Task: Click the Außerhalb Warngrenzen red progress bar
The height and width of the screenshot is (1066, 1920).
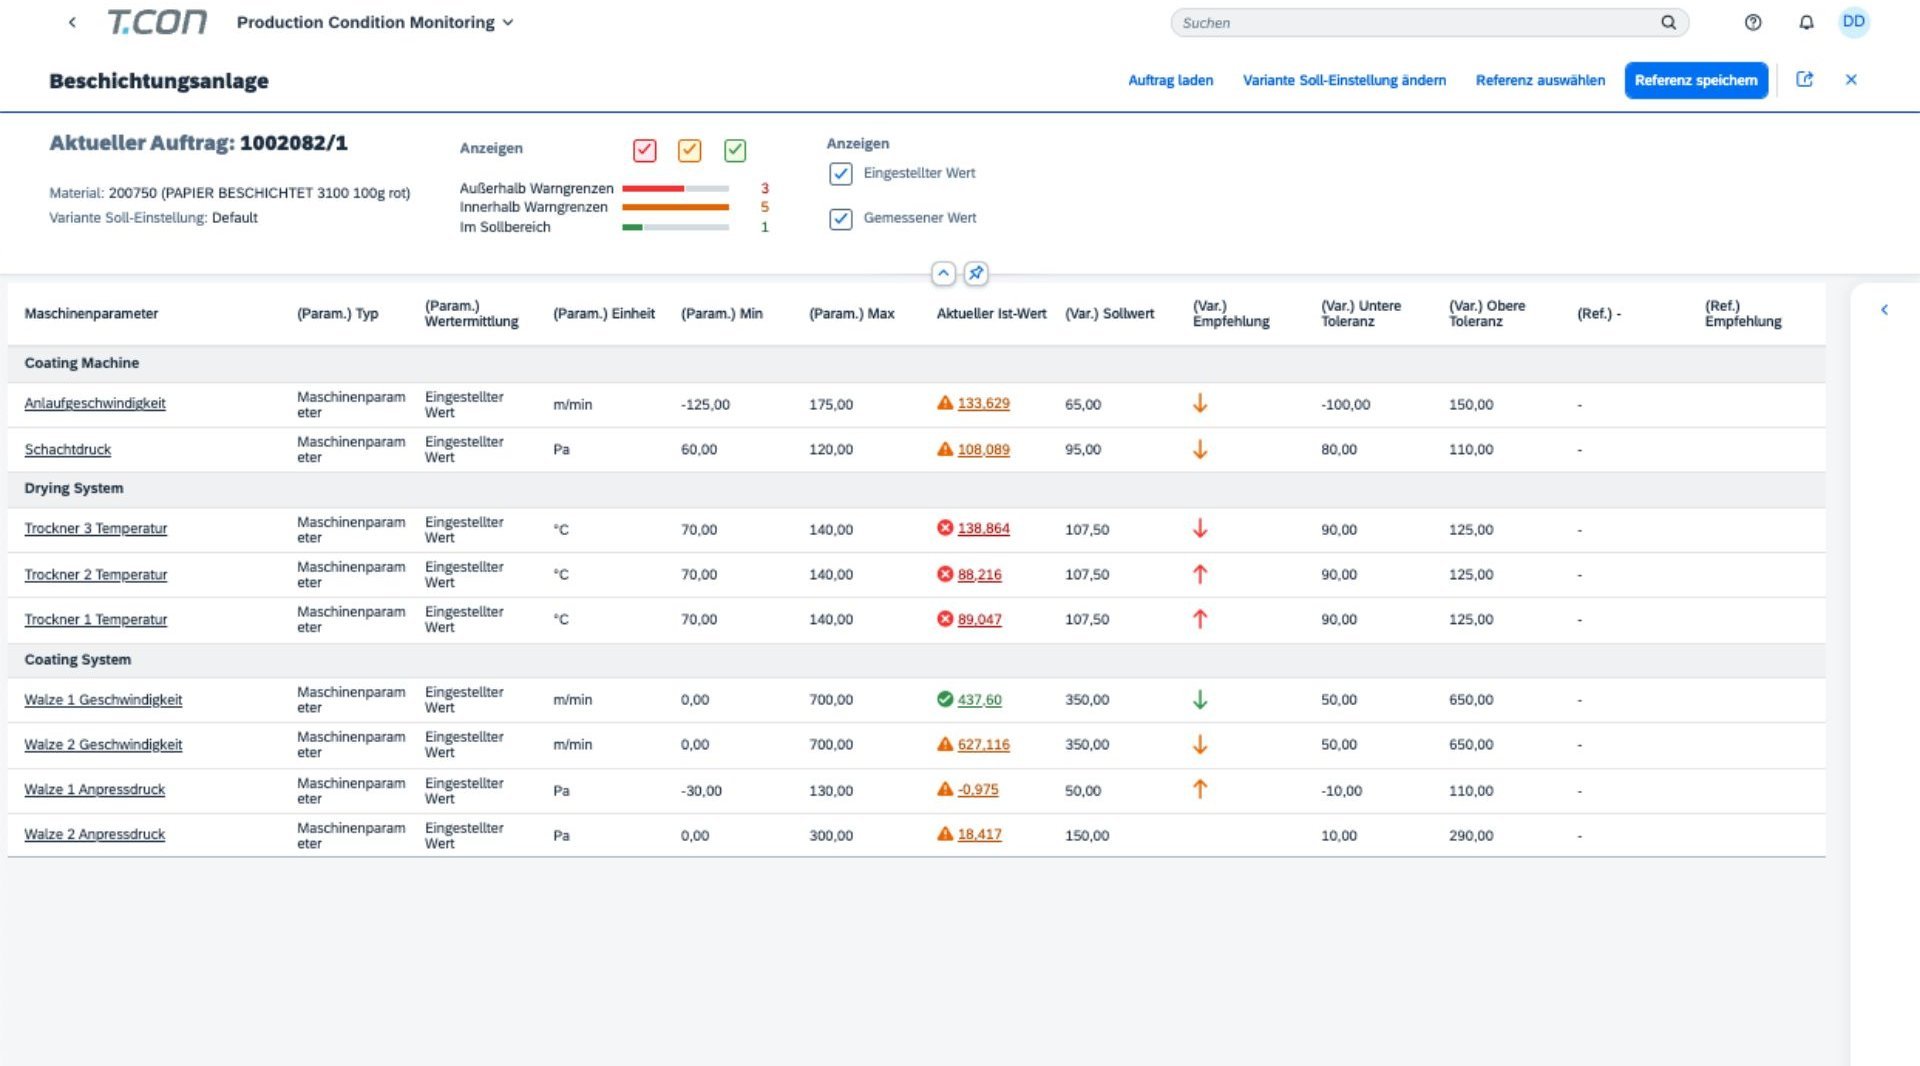Action: [x=675, y=188]
